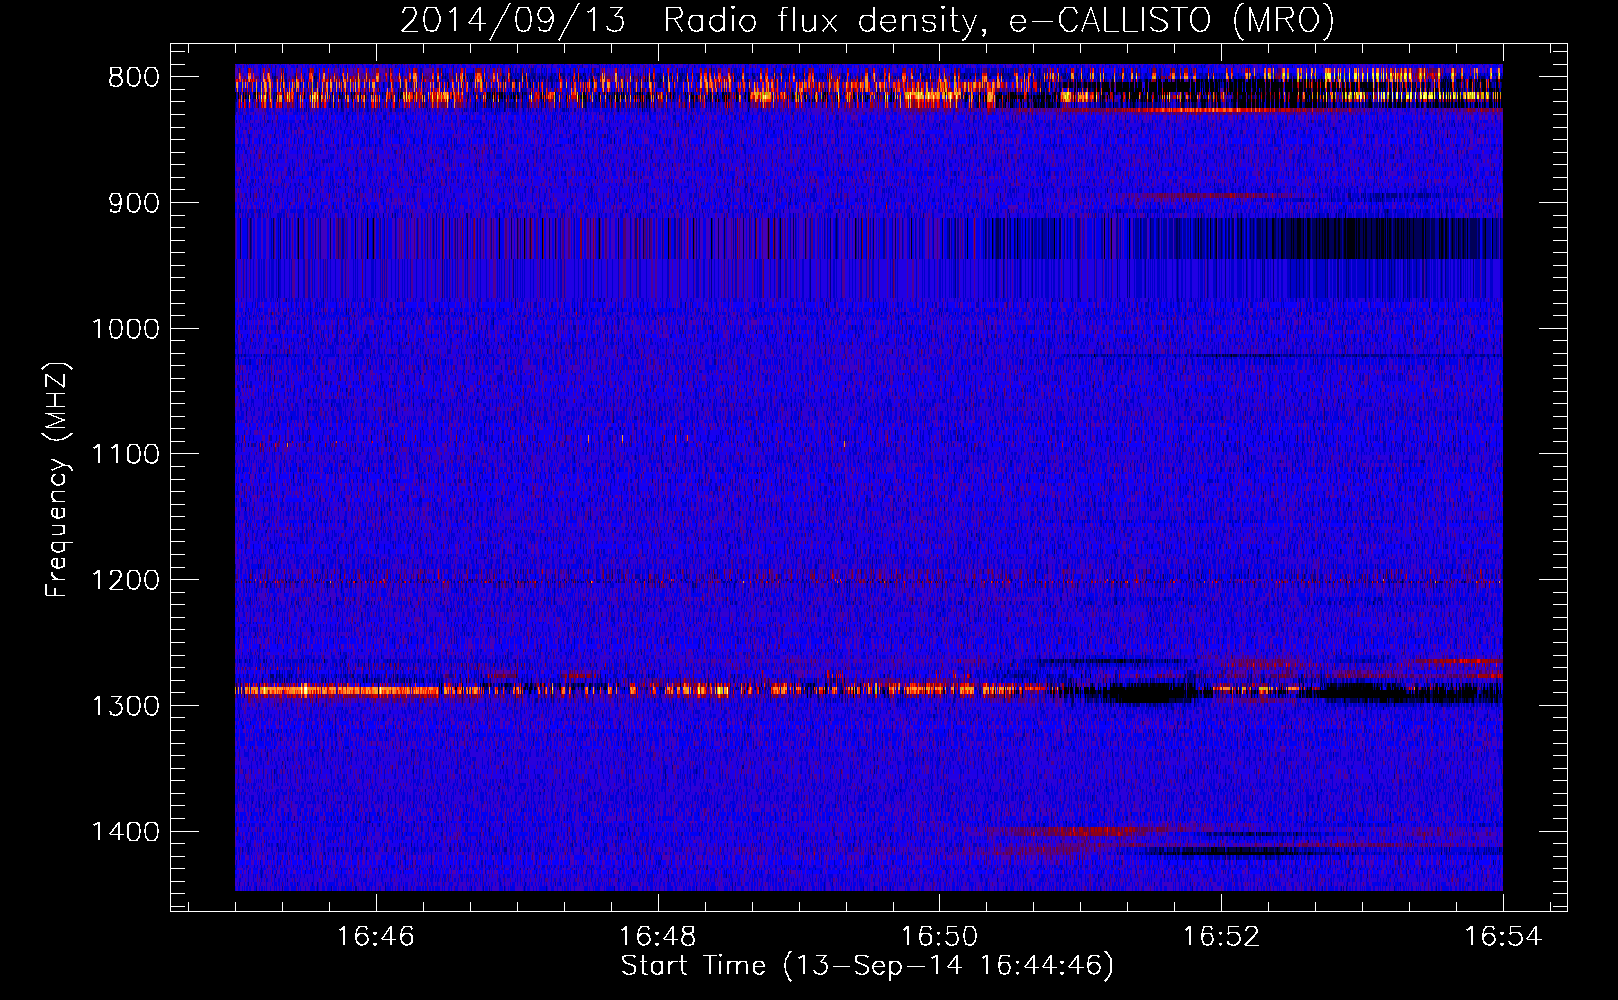The height and width of the screenshot is (1000, 1618).
Task: Click the 900 frequency tick label
Action: (x=134, y=204)
